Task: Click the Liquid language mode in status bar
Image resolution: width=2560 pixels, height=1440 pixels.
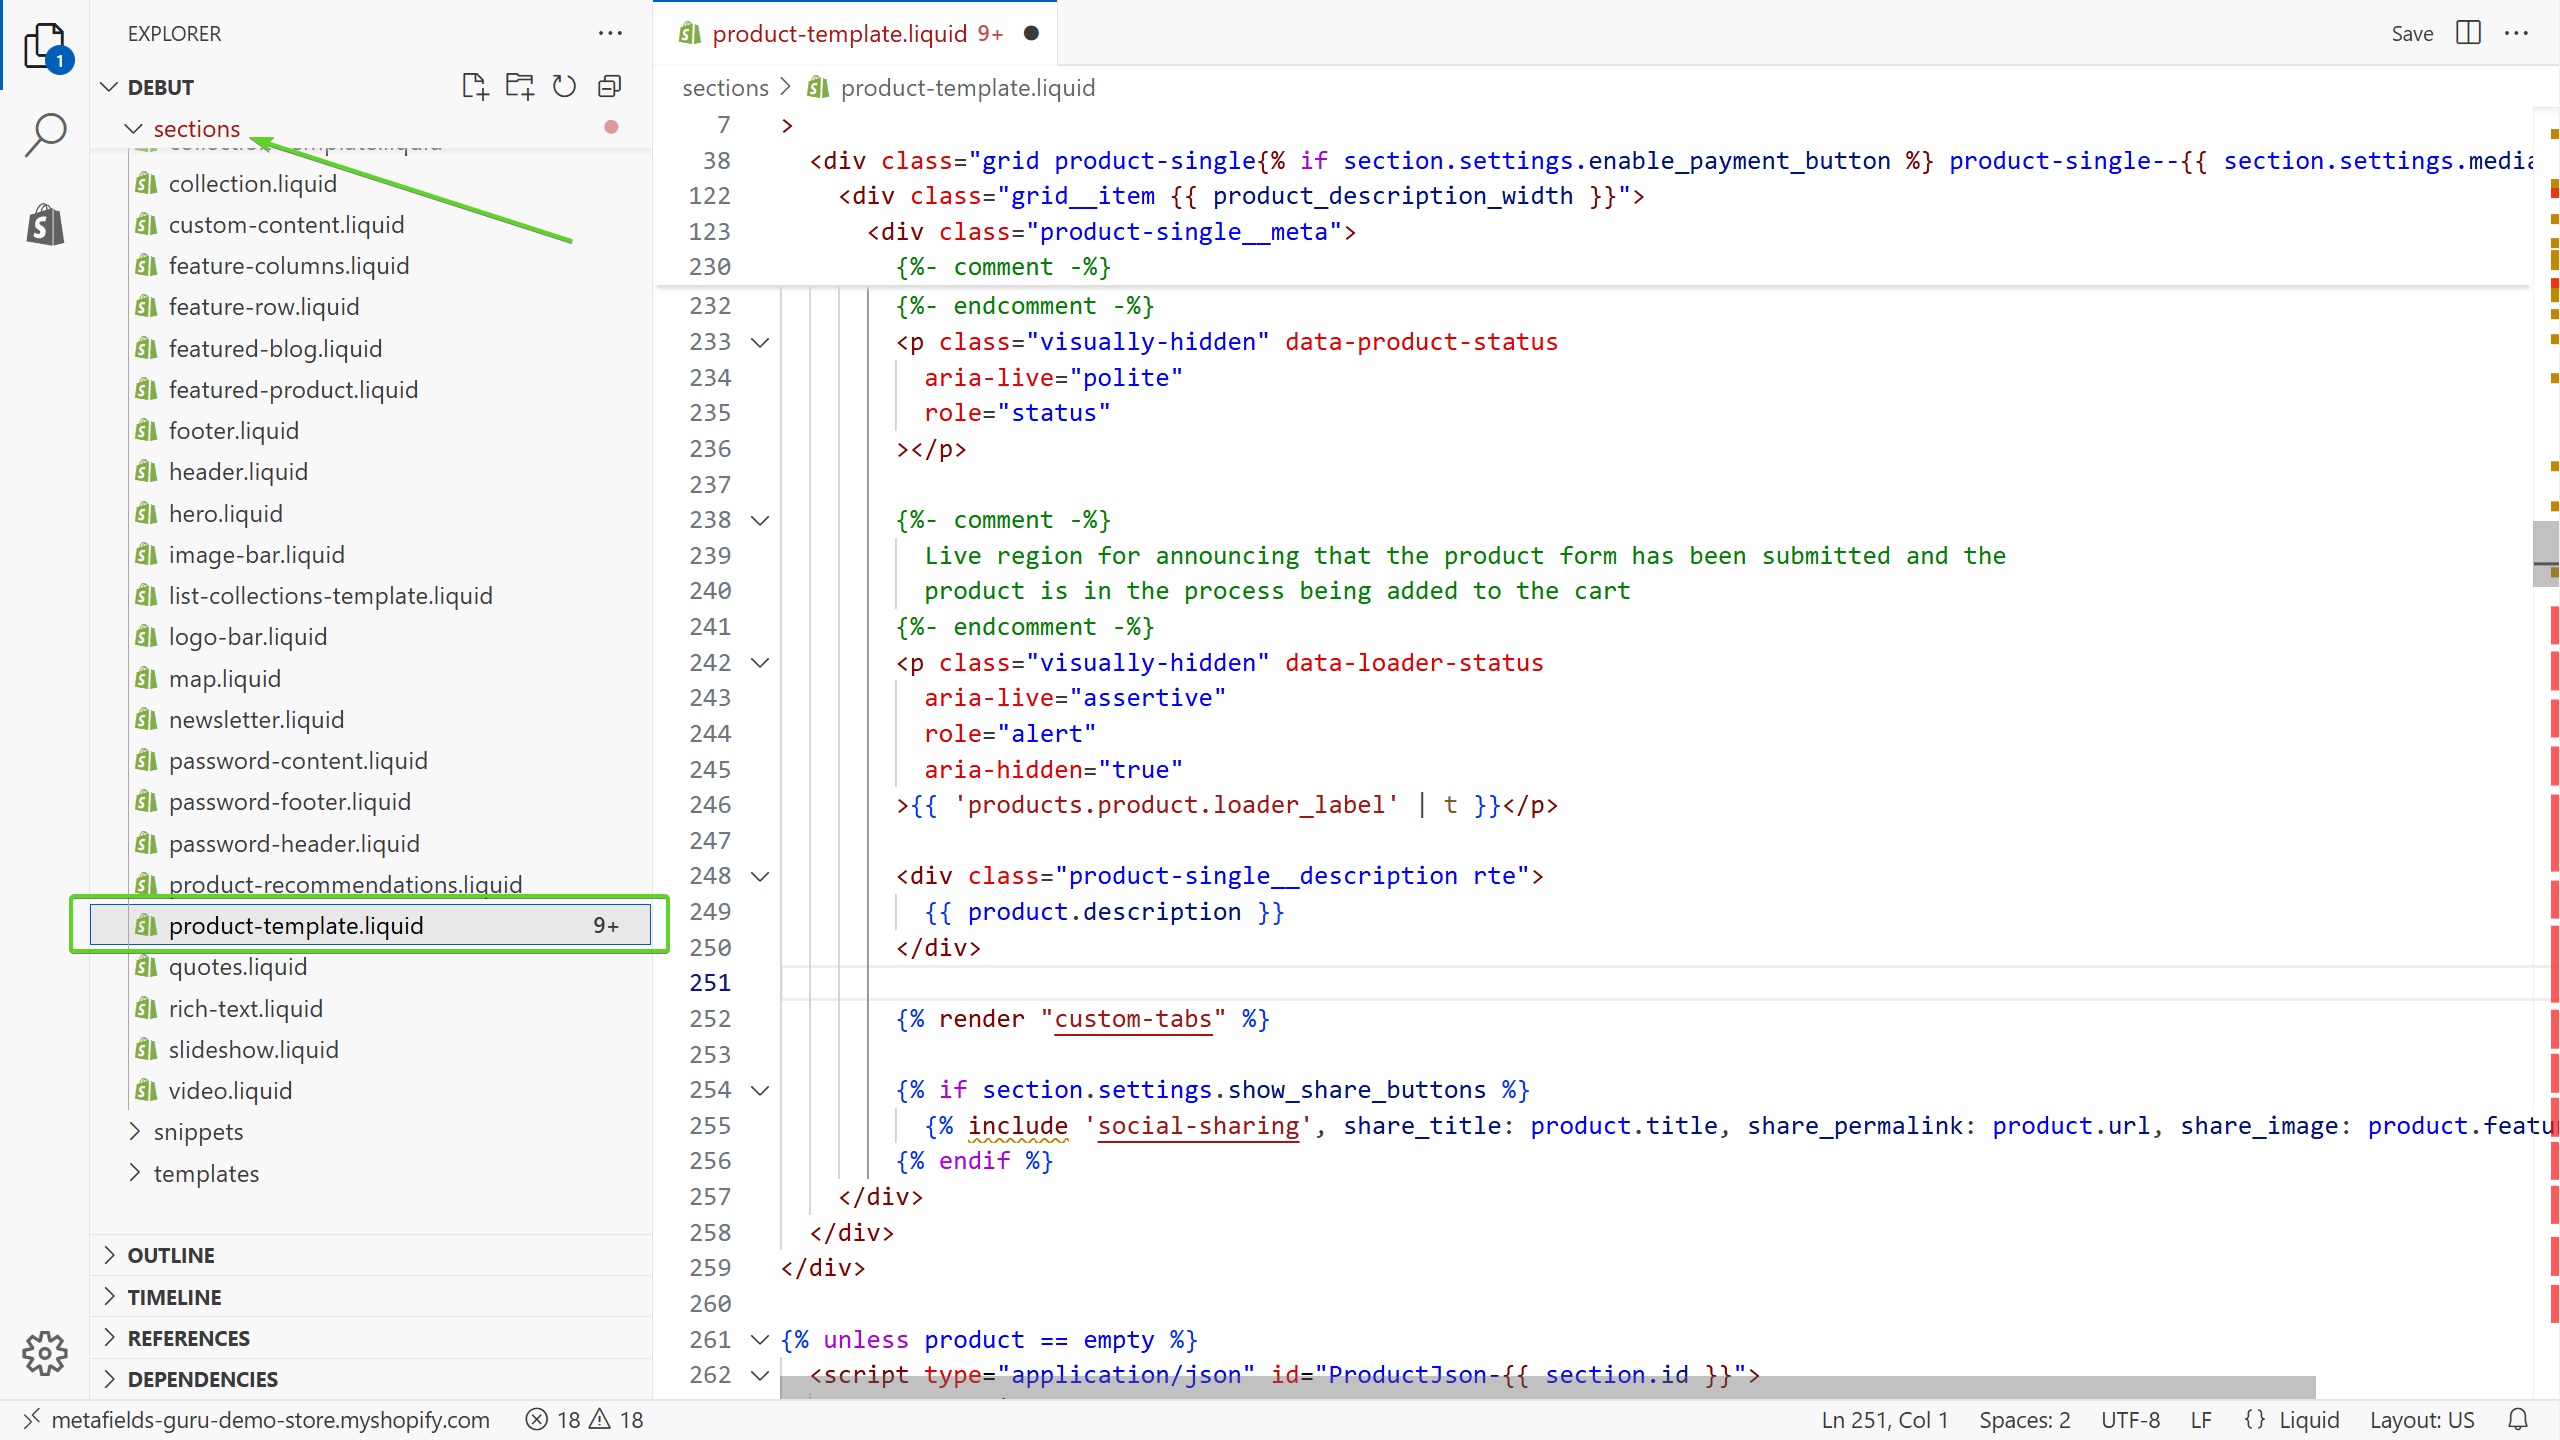Action: click(2308, 1419)
